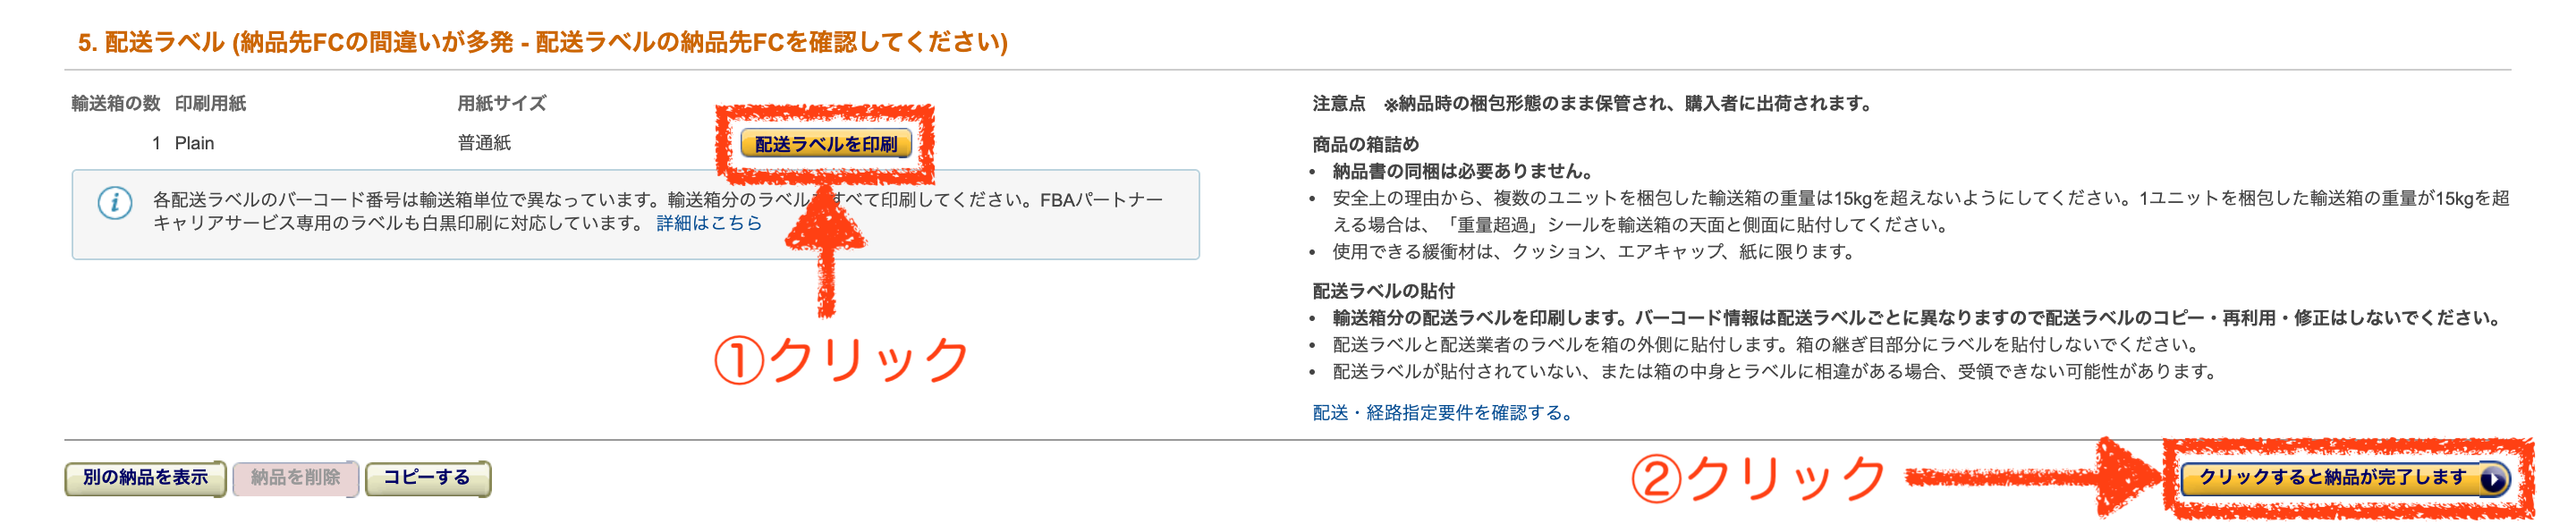The height and width of the screenshot is (524, 2576).
Task: Click the 配送ラベルを印刷 button
Action: (825, 144)
